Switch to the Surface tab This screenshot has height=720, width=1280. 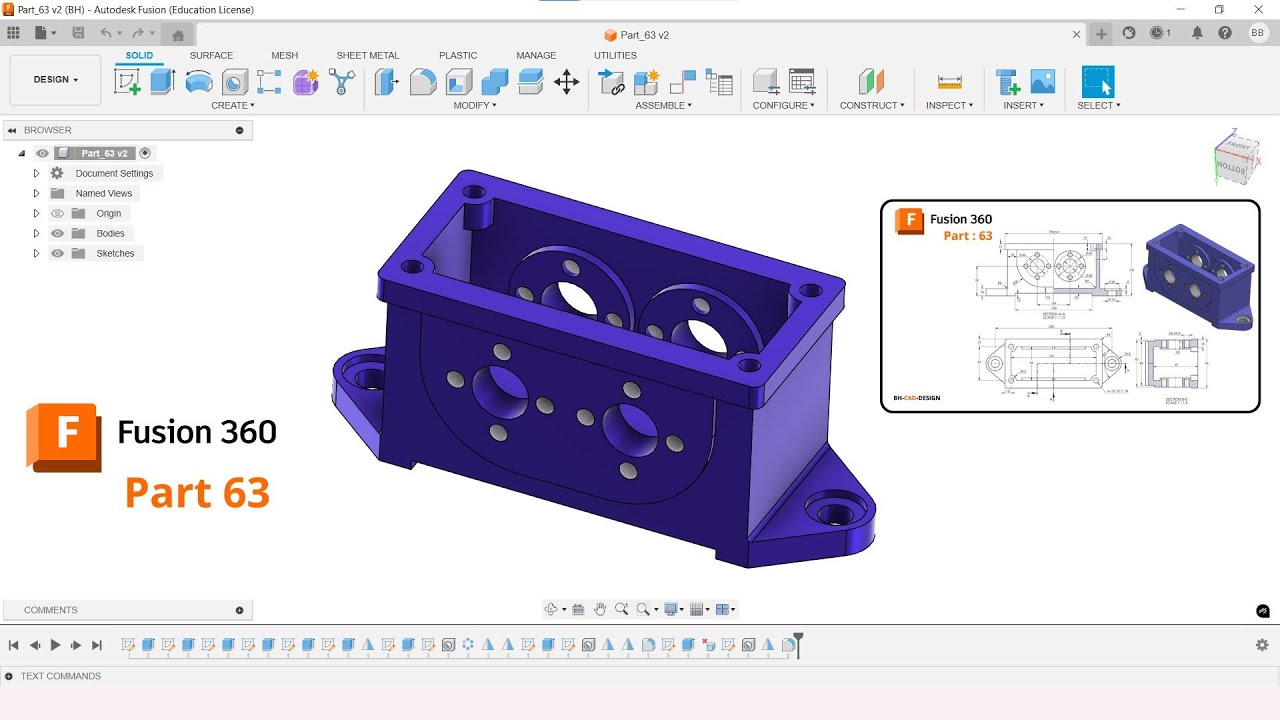pyautogui.click(x=211, y=55)
